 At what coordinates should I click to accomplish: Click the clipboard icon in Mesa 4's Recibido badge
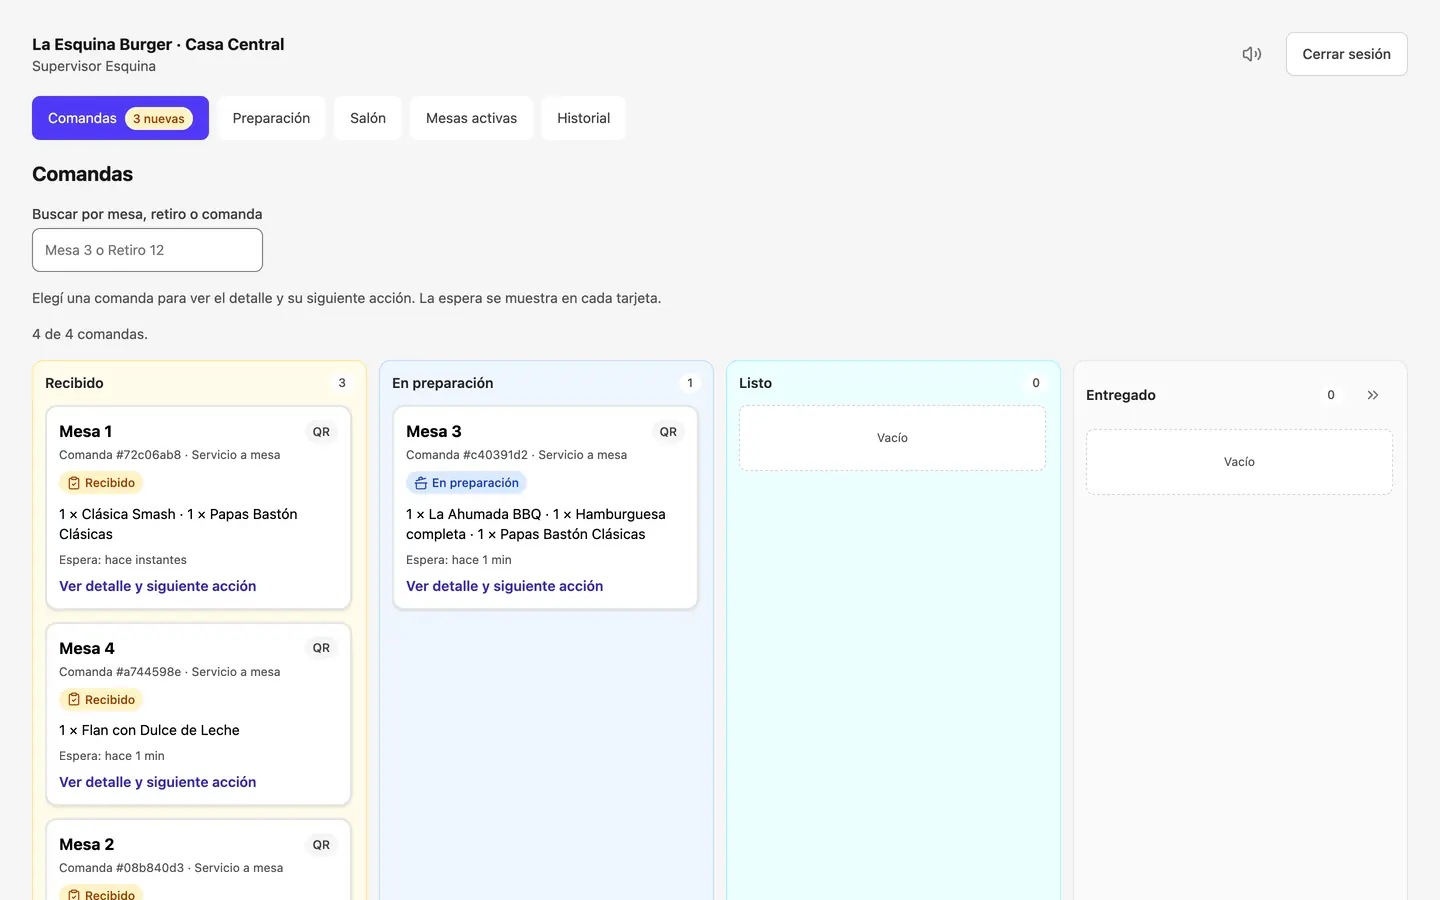74,700
